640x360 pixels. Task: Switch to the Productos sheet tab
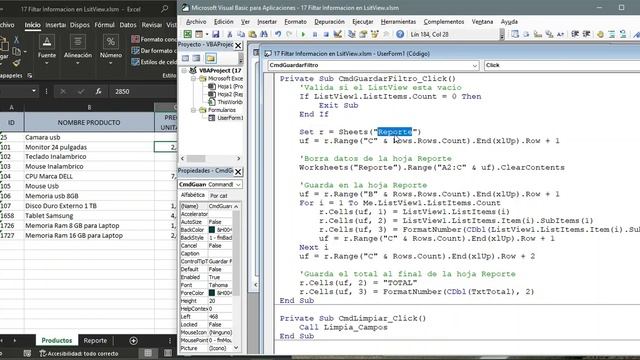[x=57, y=340]
